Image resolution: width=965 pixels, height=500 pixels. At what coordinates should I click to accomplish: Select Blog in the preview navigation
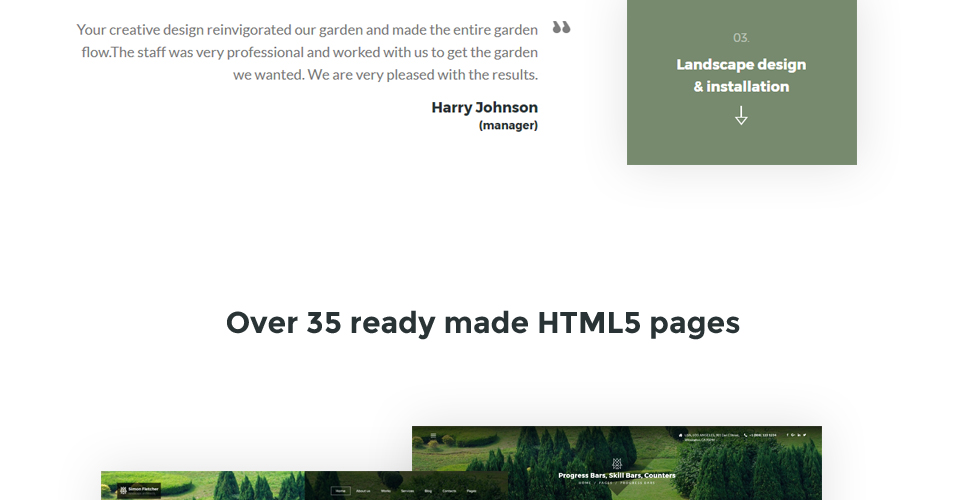click(x=428, y=491)
